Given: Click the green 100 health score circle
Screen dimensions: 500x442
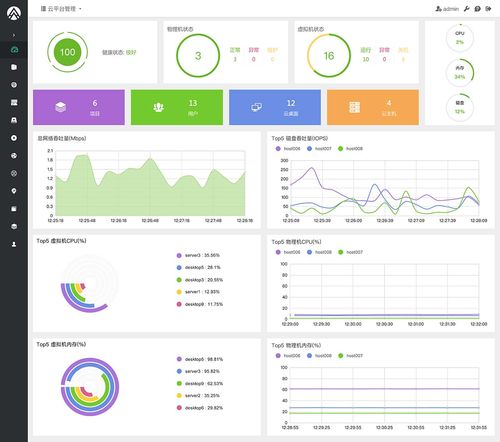Looking at the screenshot, I should (x=67, y=52).
